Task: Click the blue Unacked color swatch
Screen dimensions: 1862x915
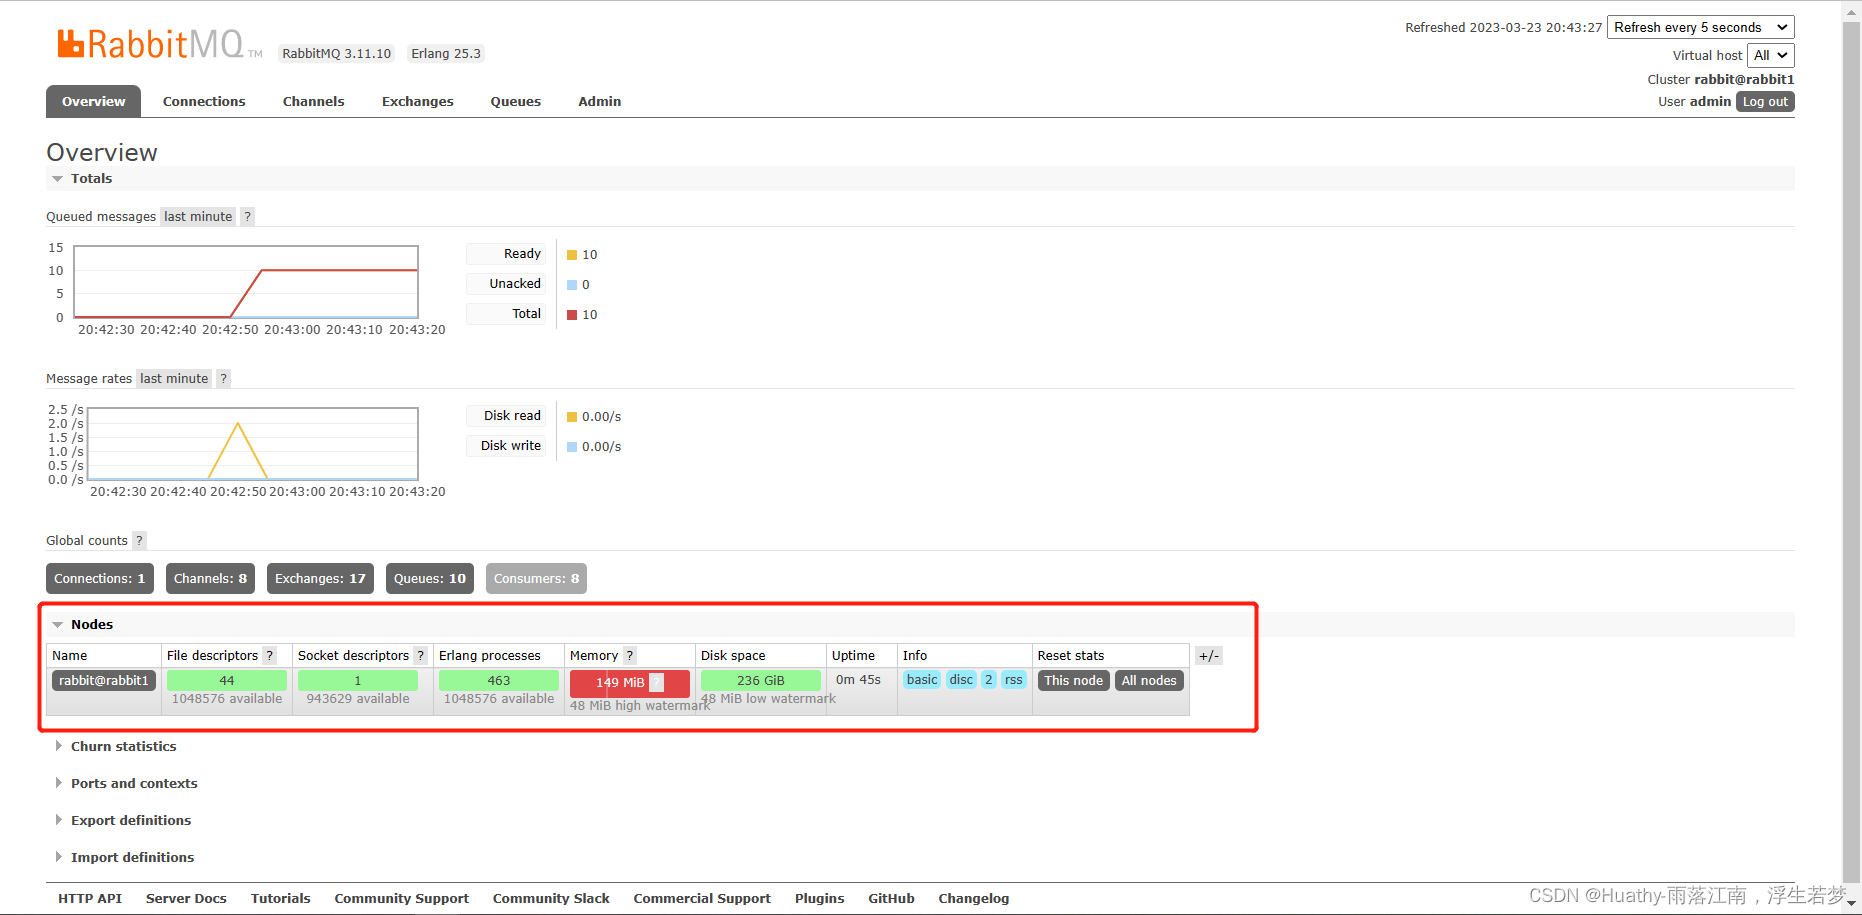Action: coord(572,285)
